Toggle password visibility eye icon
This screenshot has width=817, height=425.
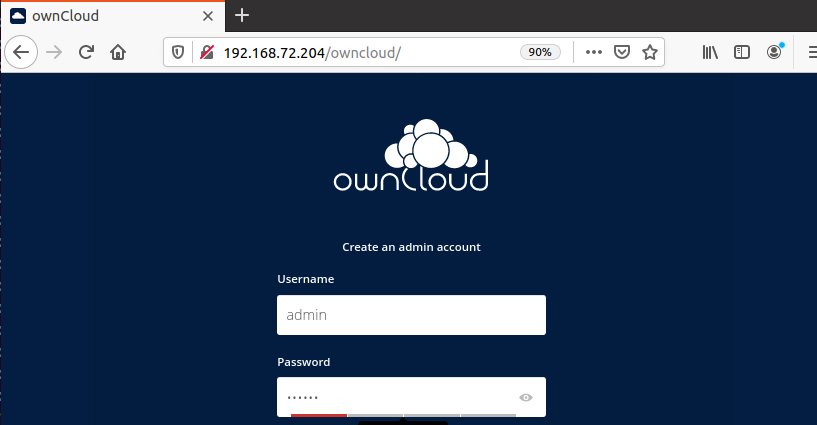pos(526,398)
